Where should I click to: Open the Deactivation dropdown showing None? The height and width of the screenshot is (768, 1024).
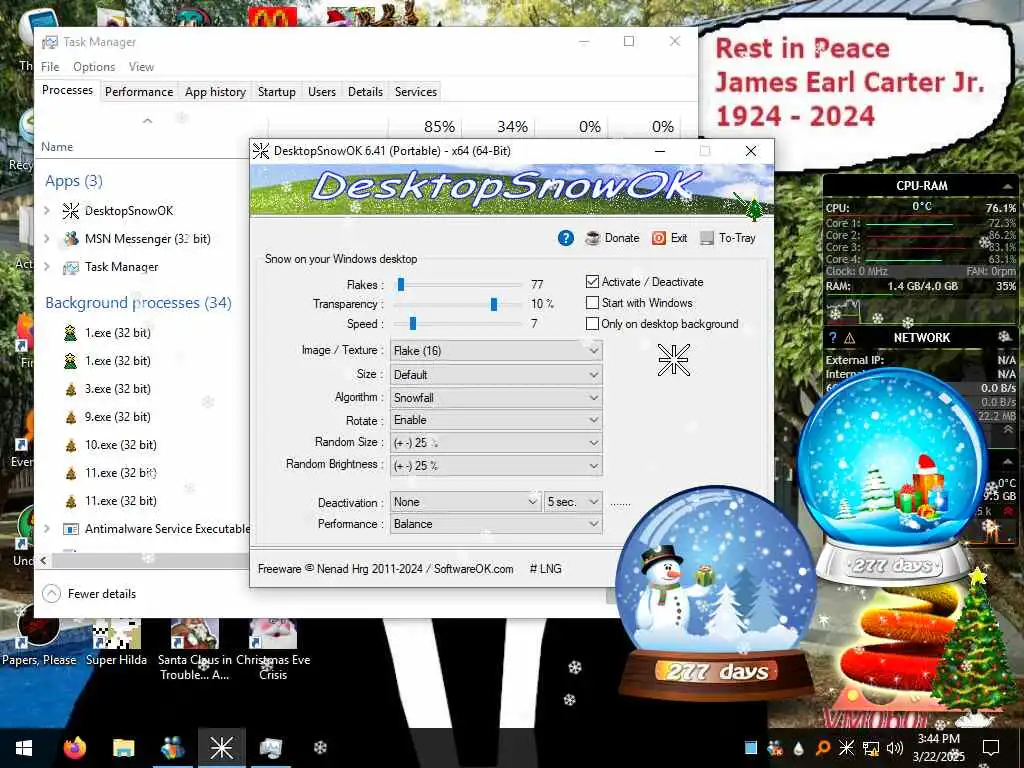[465, 502]
